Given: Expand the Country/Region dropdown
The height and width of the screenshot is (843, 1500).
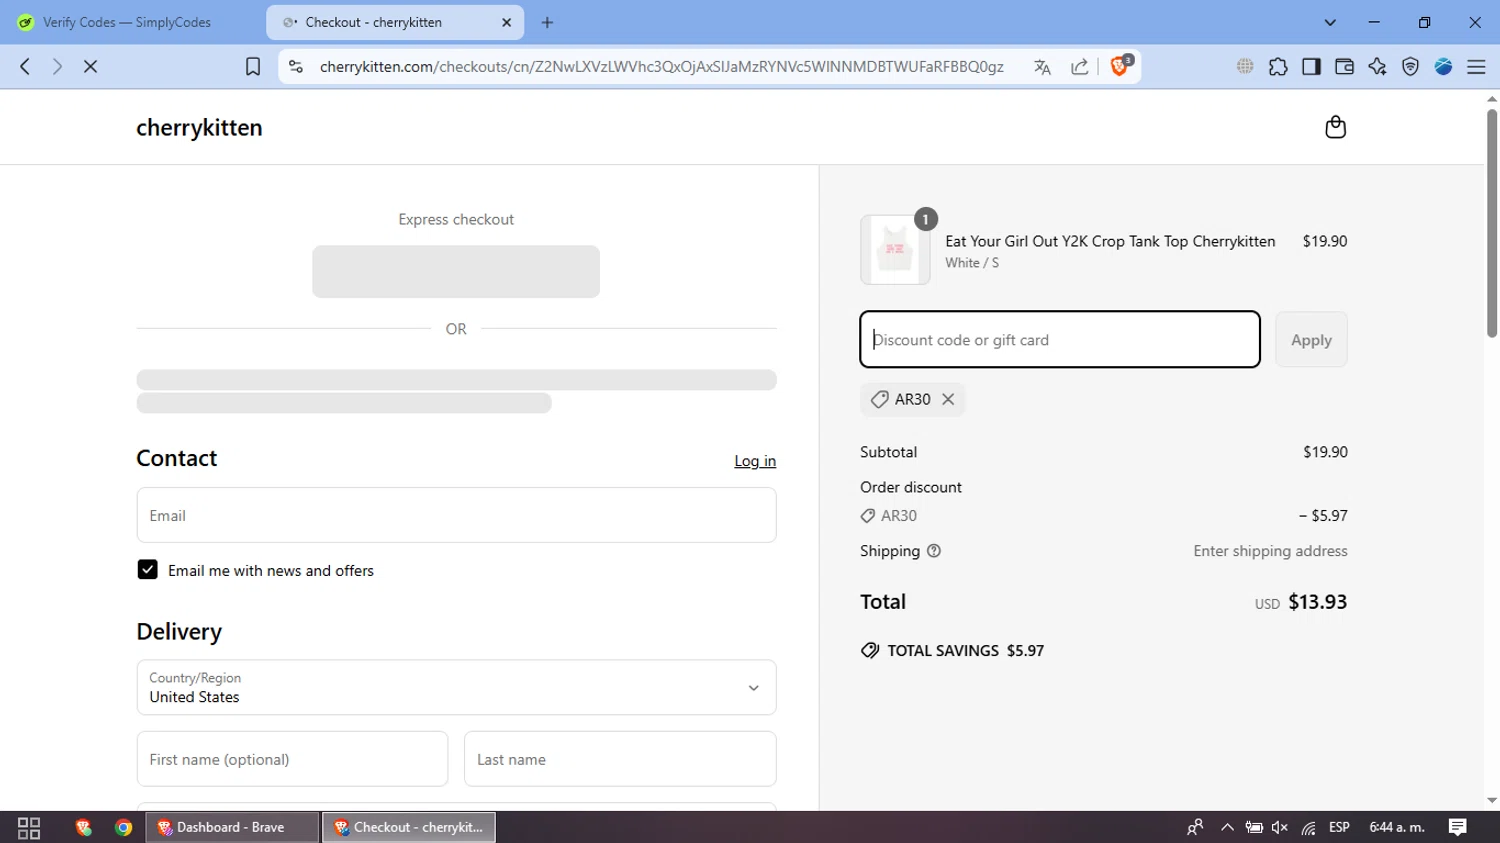Looking at the screenshot, I should pyautogui.click(x=456, y=687).
